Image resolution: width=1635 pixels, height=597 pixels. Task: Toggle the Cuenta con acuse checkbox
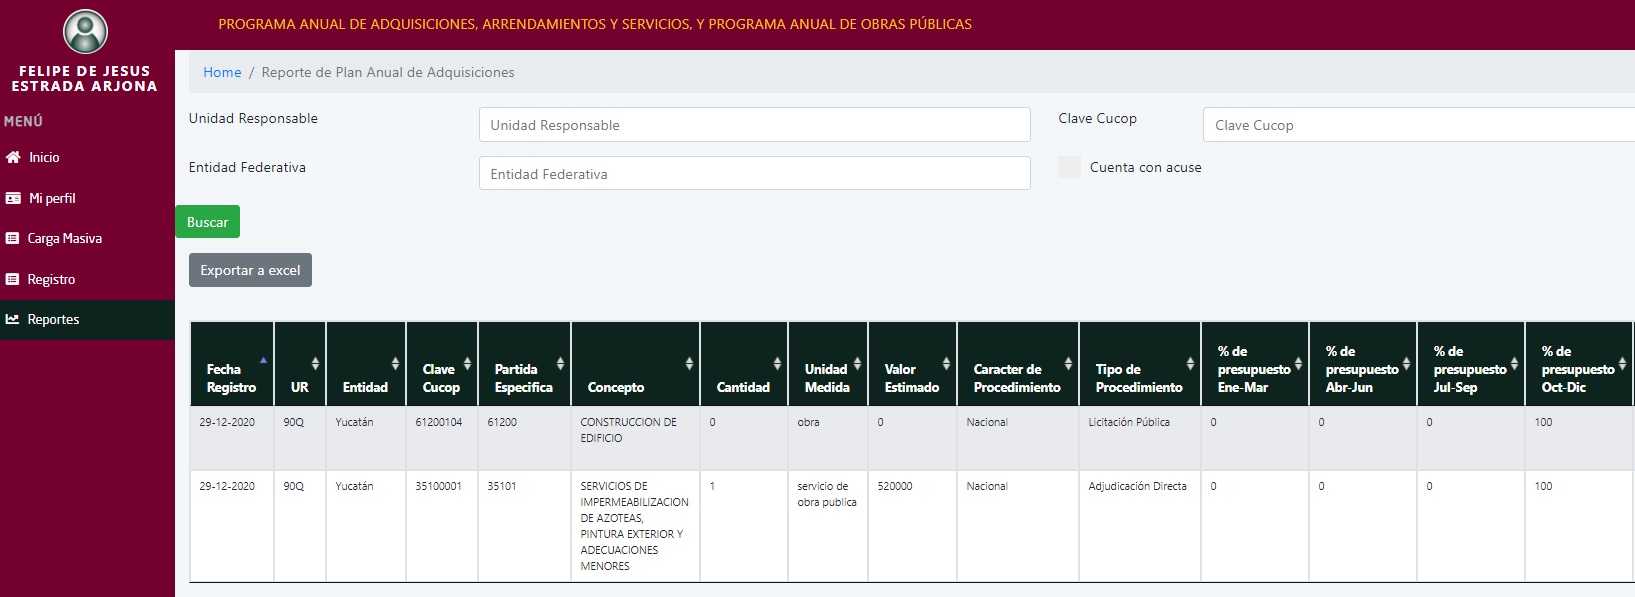tap(1069, 167)
